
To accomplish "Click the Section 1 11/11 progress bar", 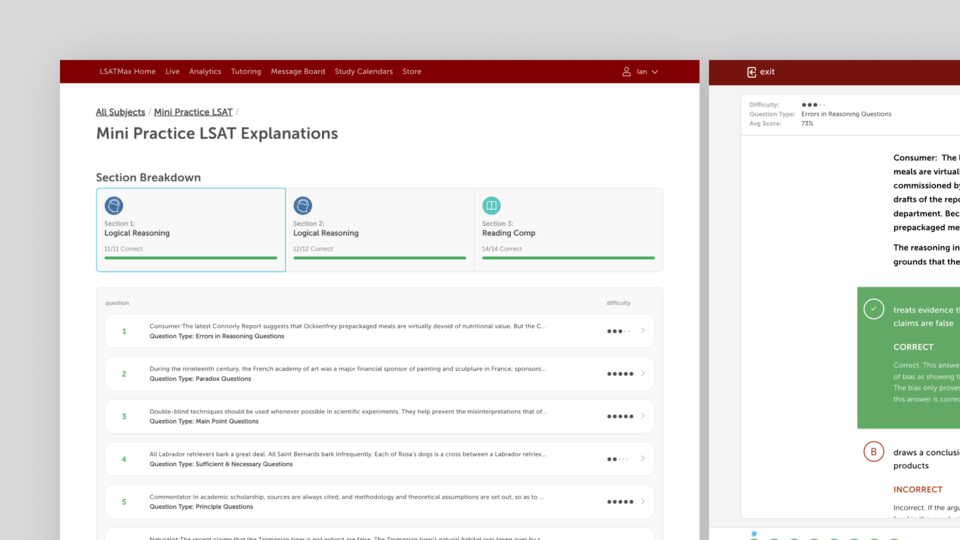I will [x=190, y=258].
